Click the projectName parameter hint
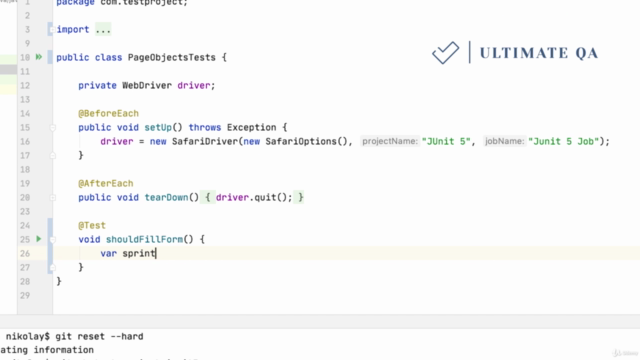The height and width of the screenshot is (360, 640). pos(390,142)
